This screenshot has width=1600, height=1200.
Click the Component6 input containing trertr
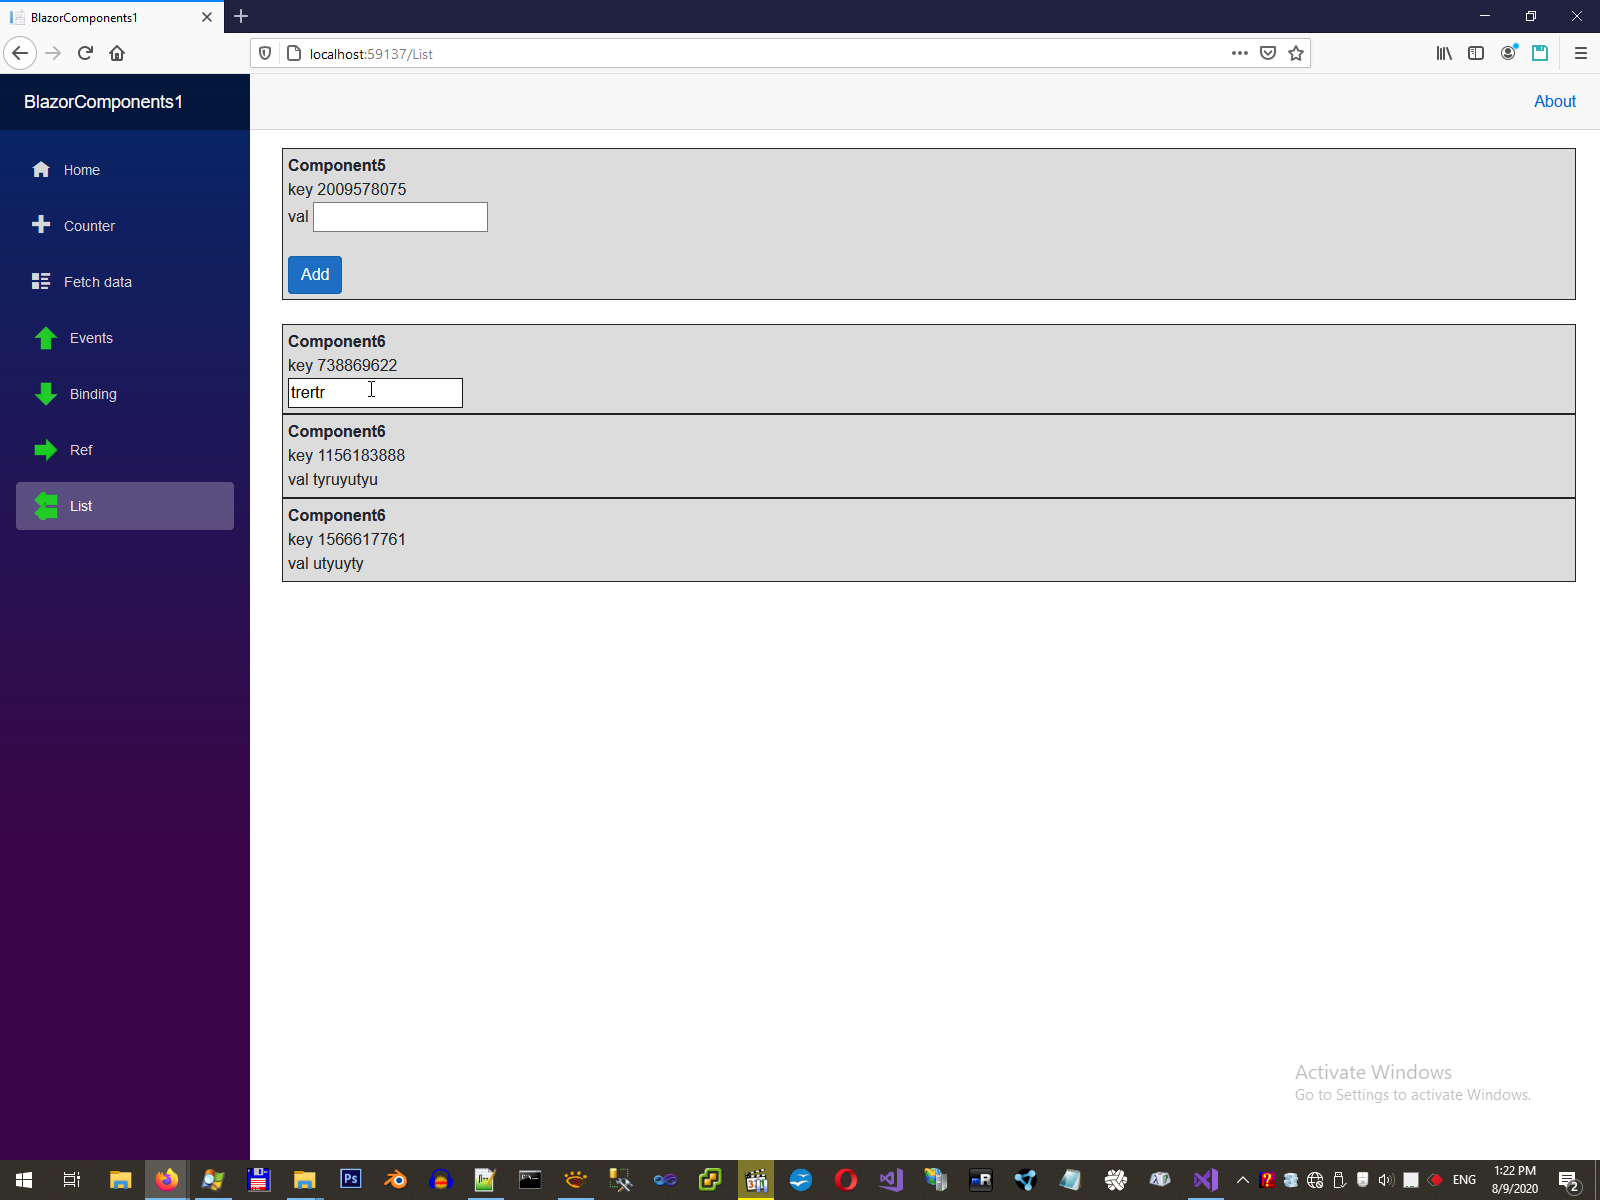coord(375,393)
